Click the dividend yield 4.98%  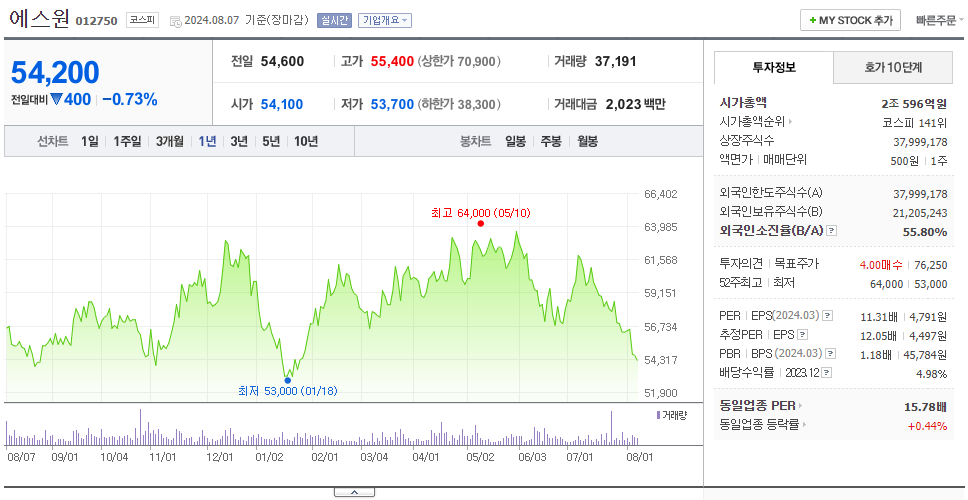pyautogui.click(x=932, y=373)
